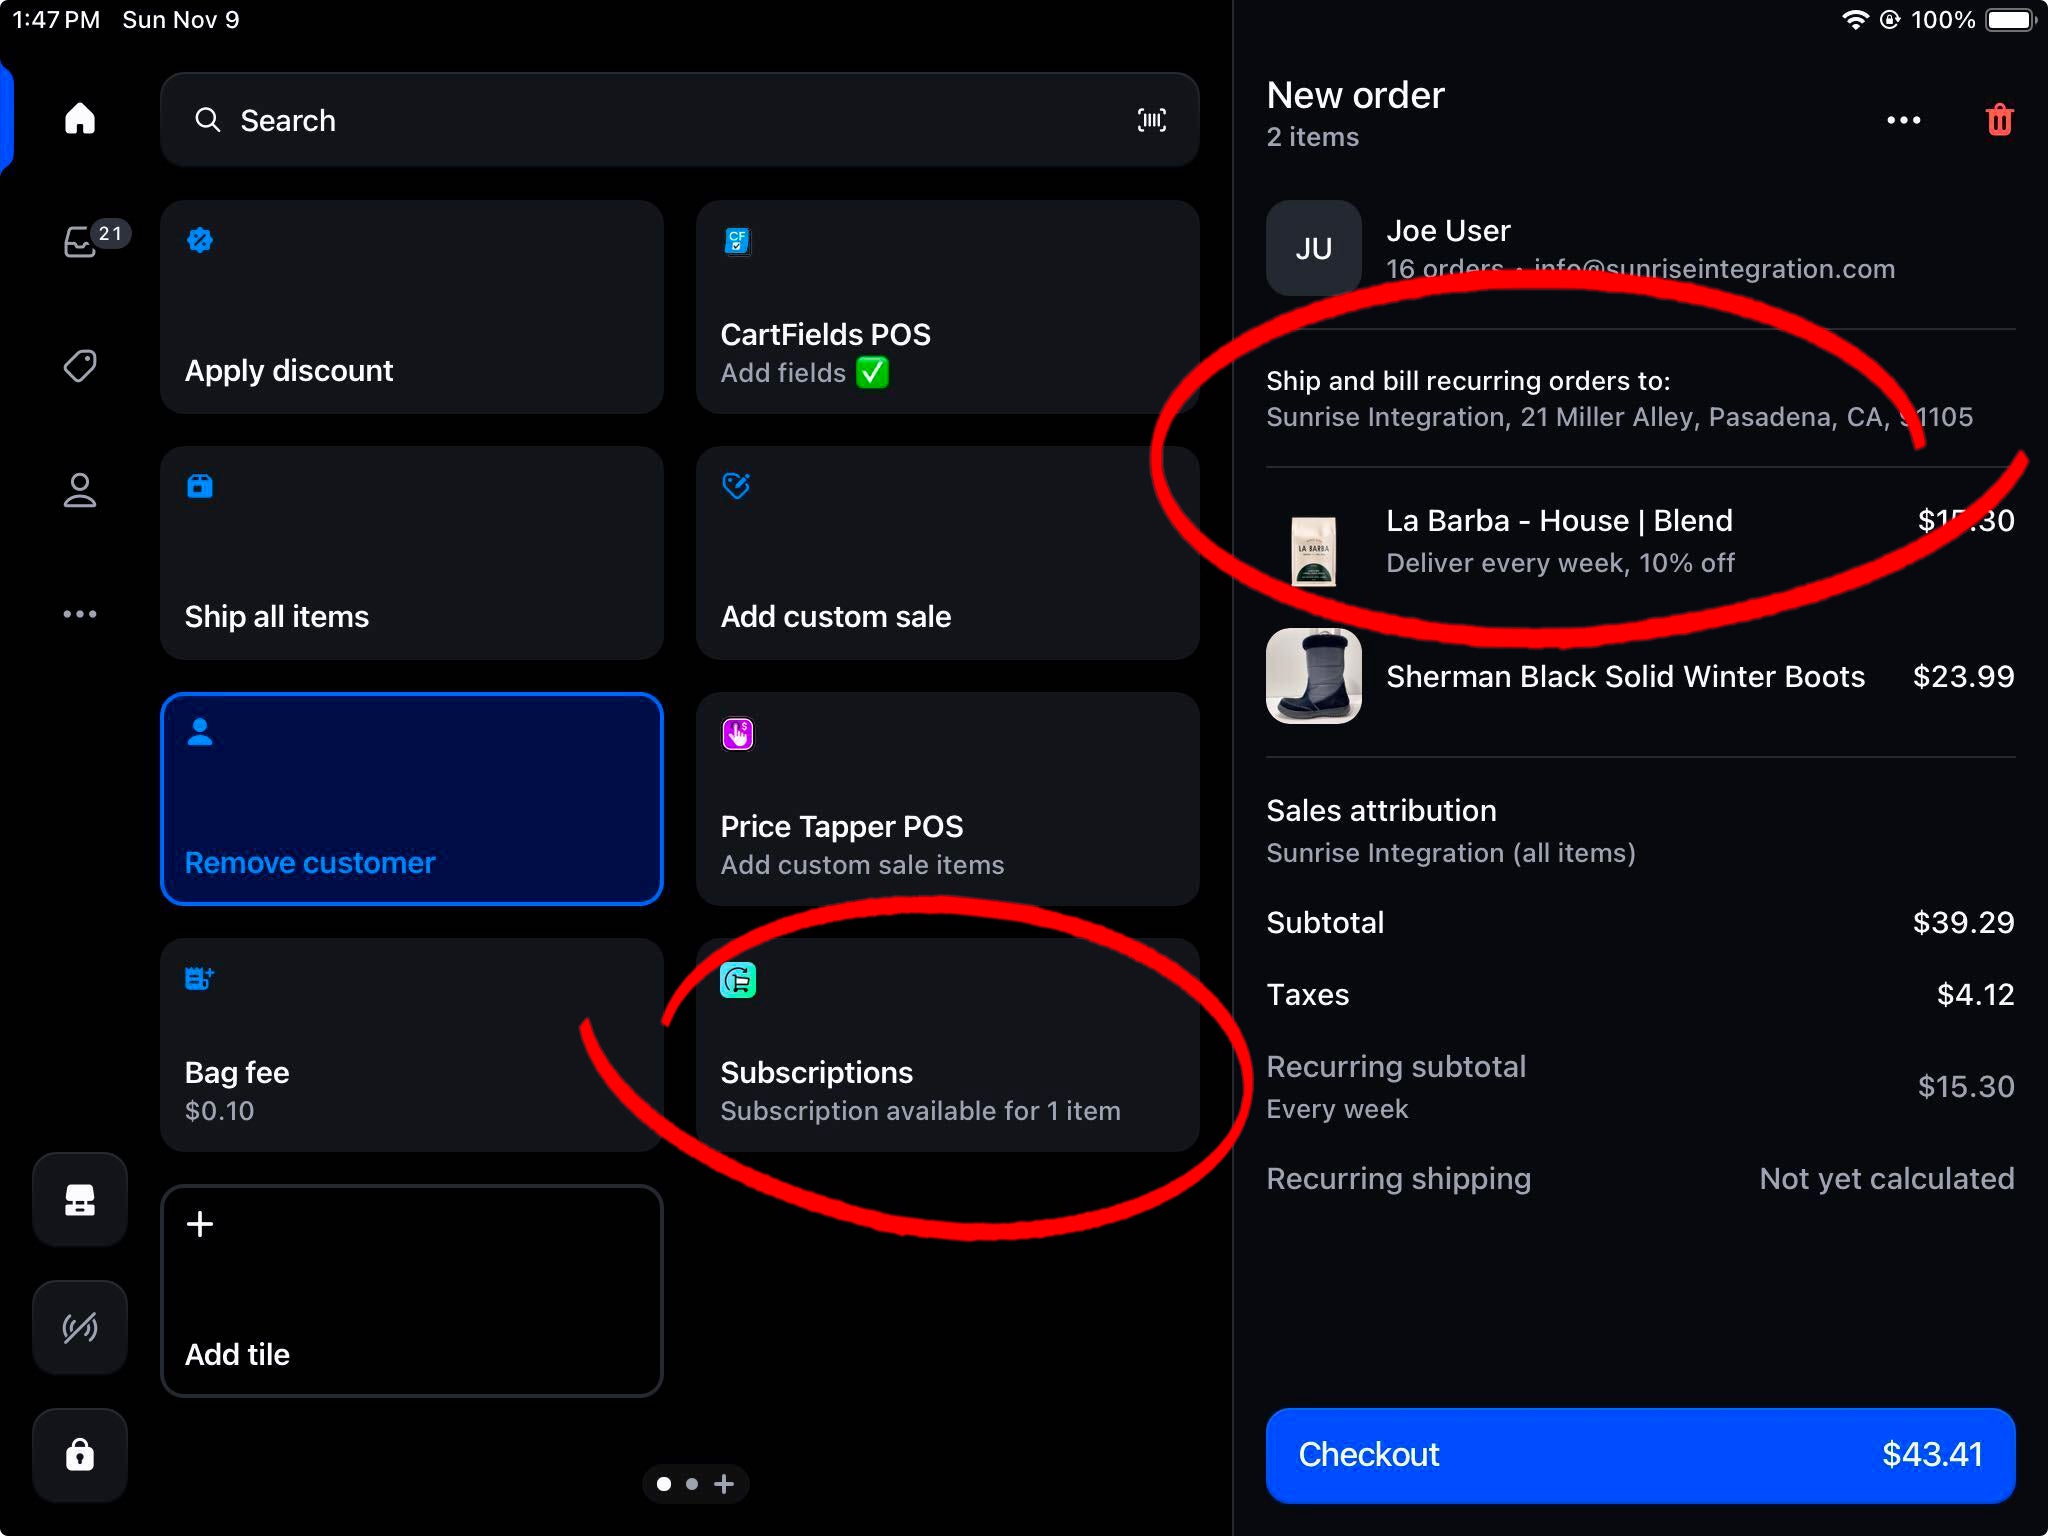2048x1536 pixels.
Task: Tap the Home icon in sidebar
Action: tap(80, 119)
